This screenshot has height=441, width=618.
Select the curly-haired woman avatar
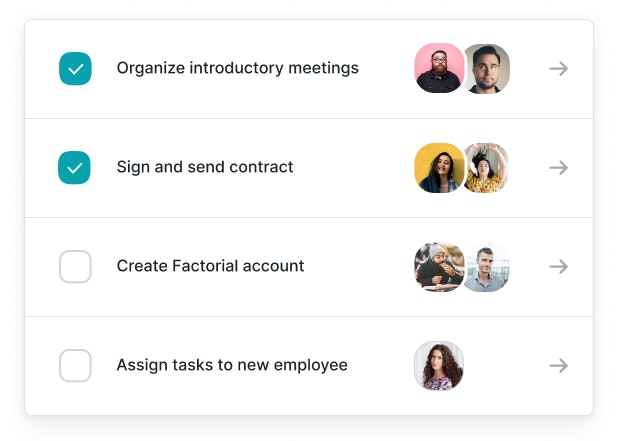pos(439,366)
